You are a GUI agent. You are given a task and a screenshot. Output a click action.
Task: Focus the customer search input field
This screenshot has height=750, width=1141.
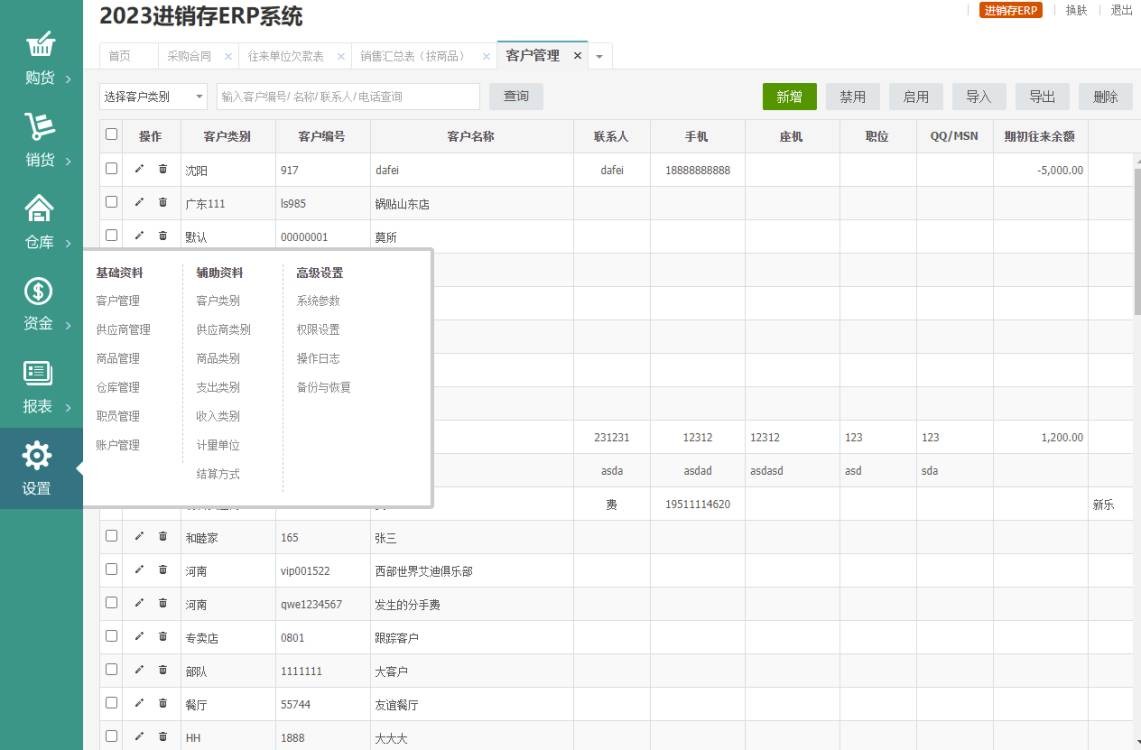pos(347,97)
